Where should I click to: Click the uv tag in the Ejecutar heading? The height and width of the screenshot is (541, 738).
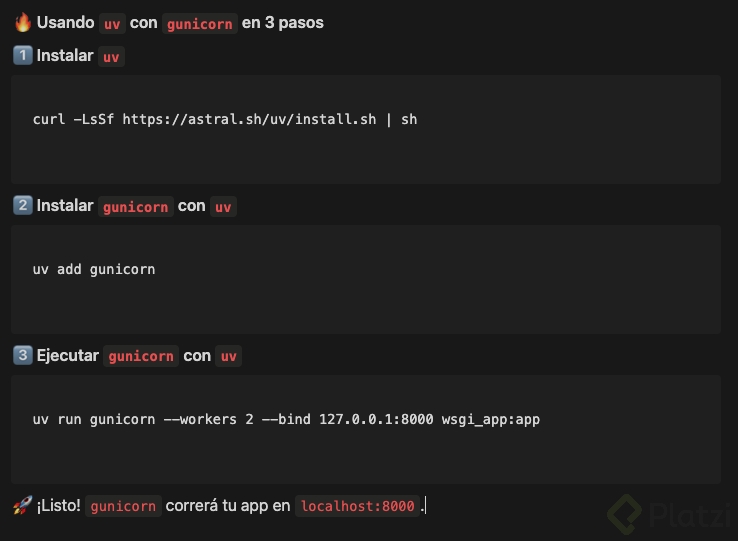point(229,357)
